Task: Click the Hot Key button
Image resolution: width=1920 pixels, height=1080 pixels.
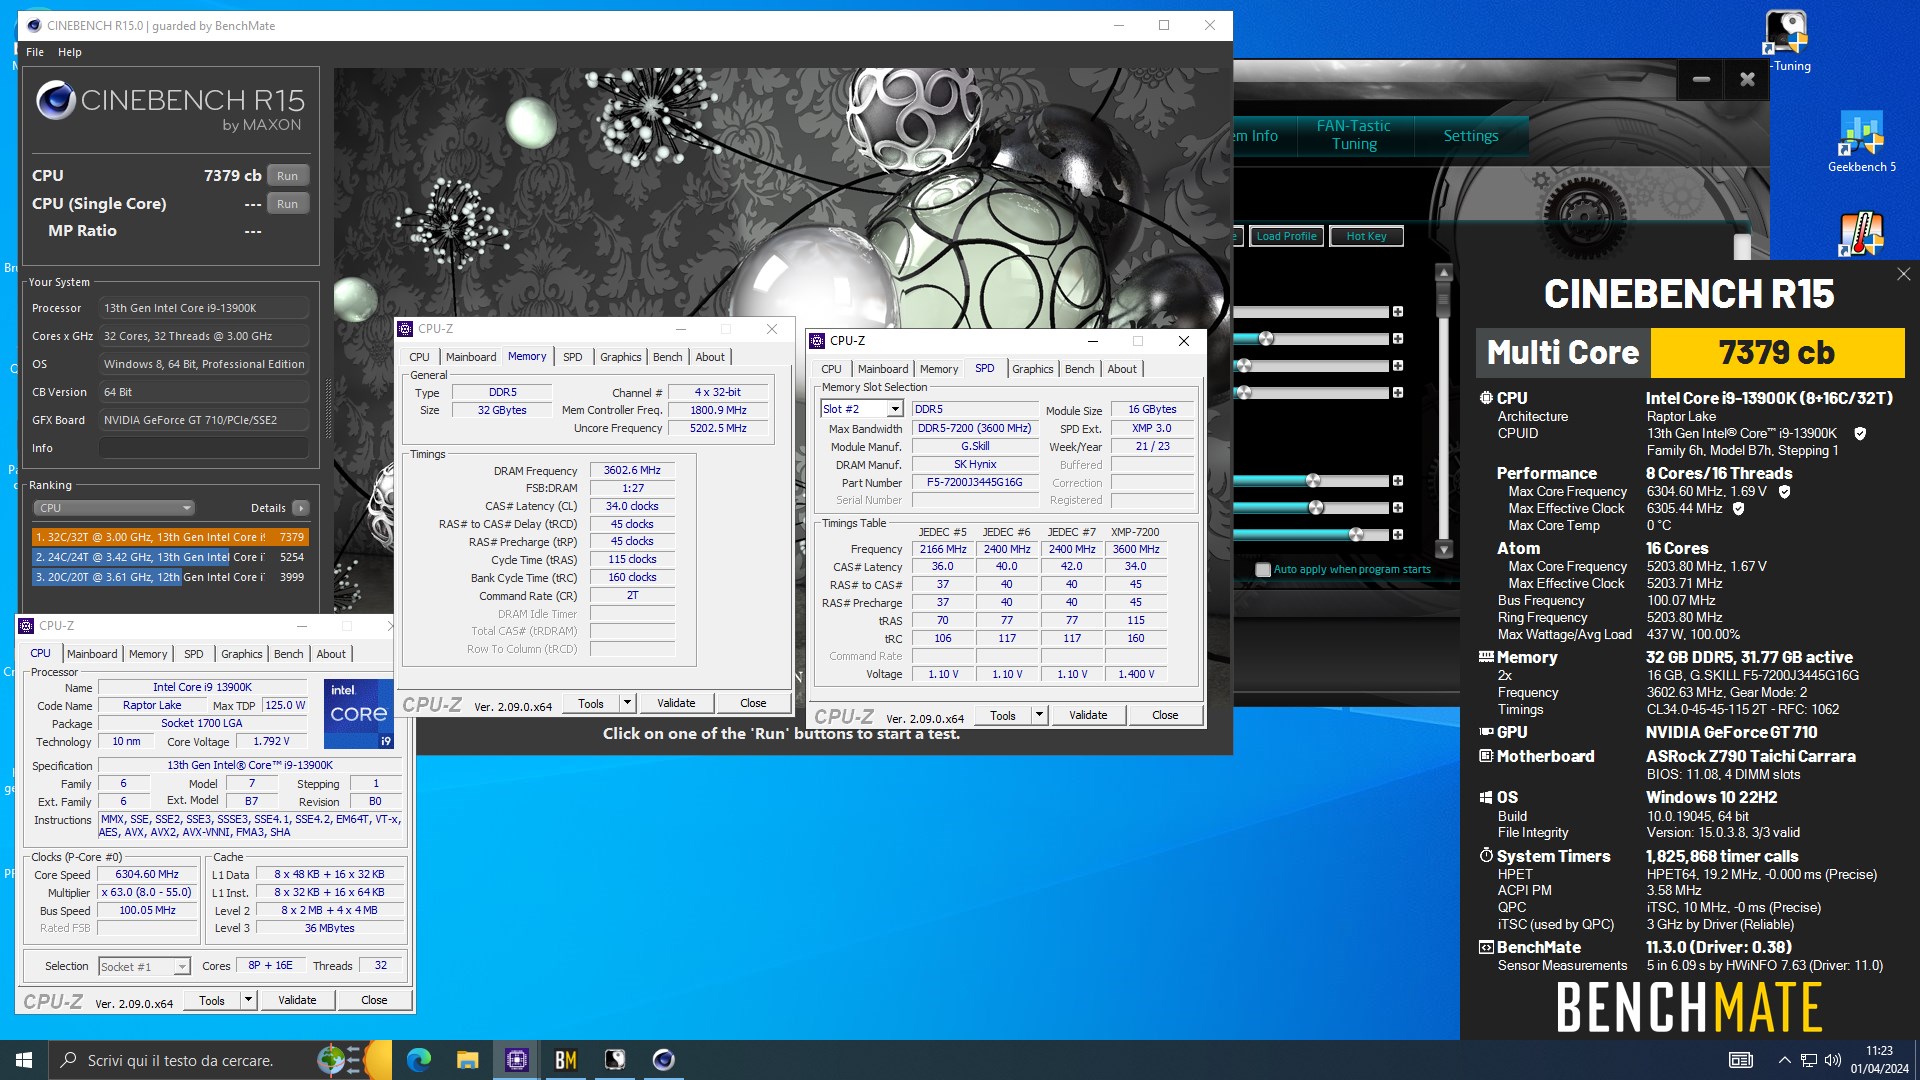Action: [1366, 236]
